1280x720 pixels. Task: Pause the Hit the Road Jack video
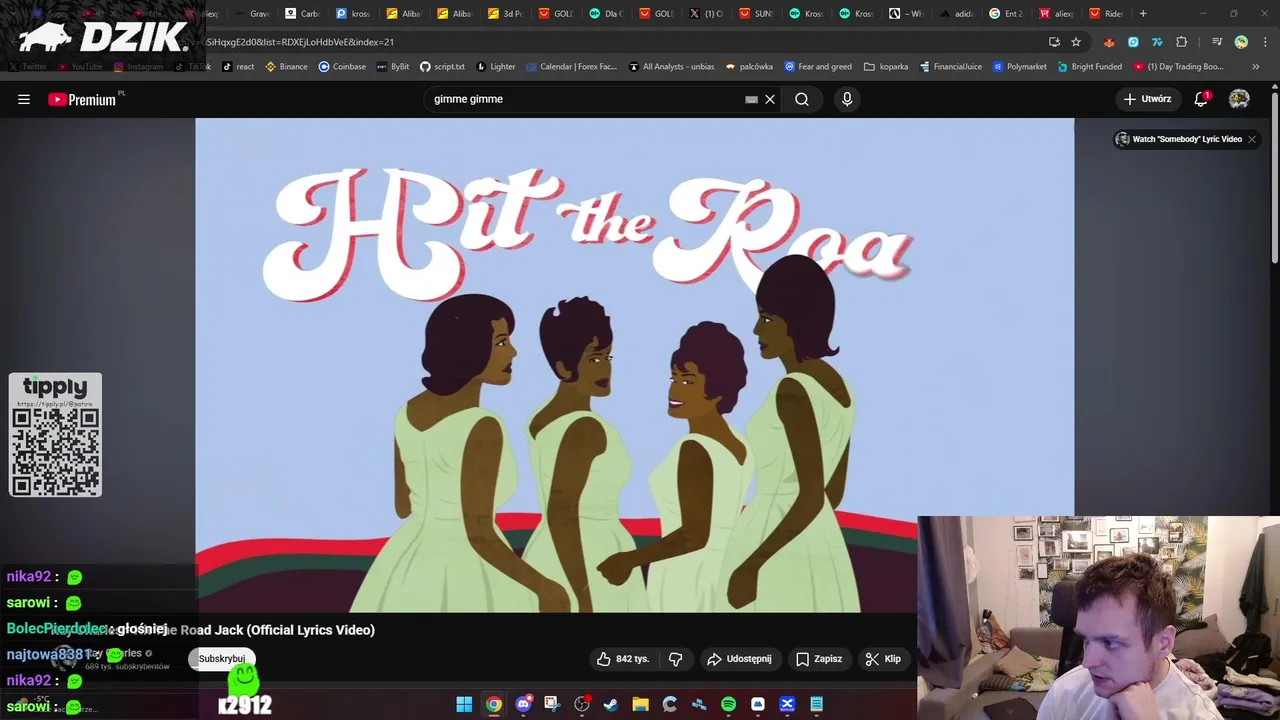[x=634, y=365]
